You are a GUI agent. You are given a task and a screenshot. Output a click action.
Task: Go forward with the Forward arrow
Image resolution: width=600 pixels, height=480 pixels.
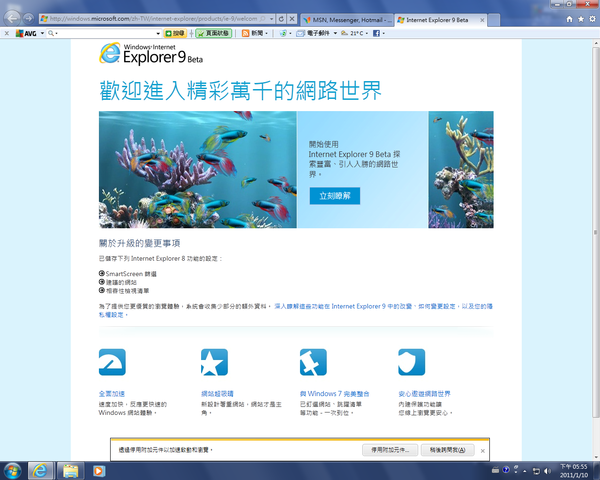28,18
